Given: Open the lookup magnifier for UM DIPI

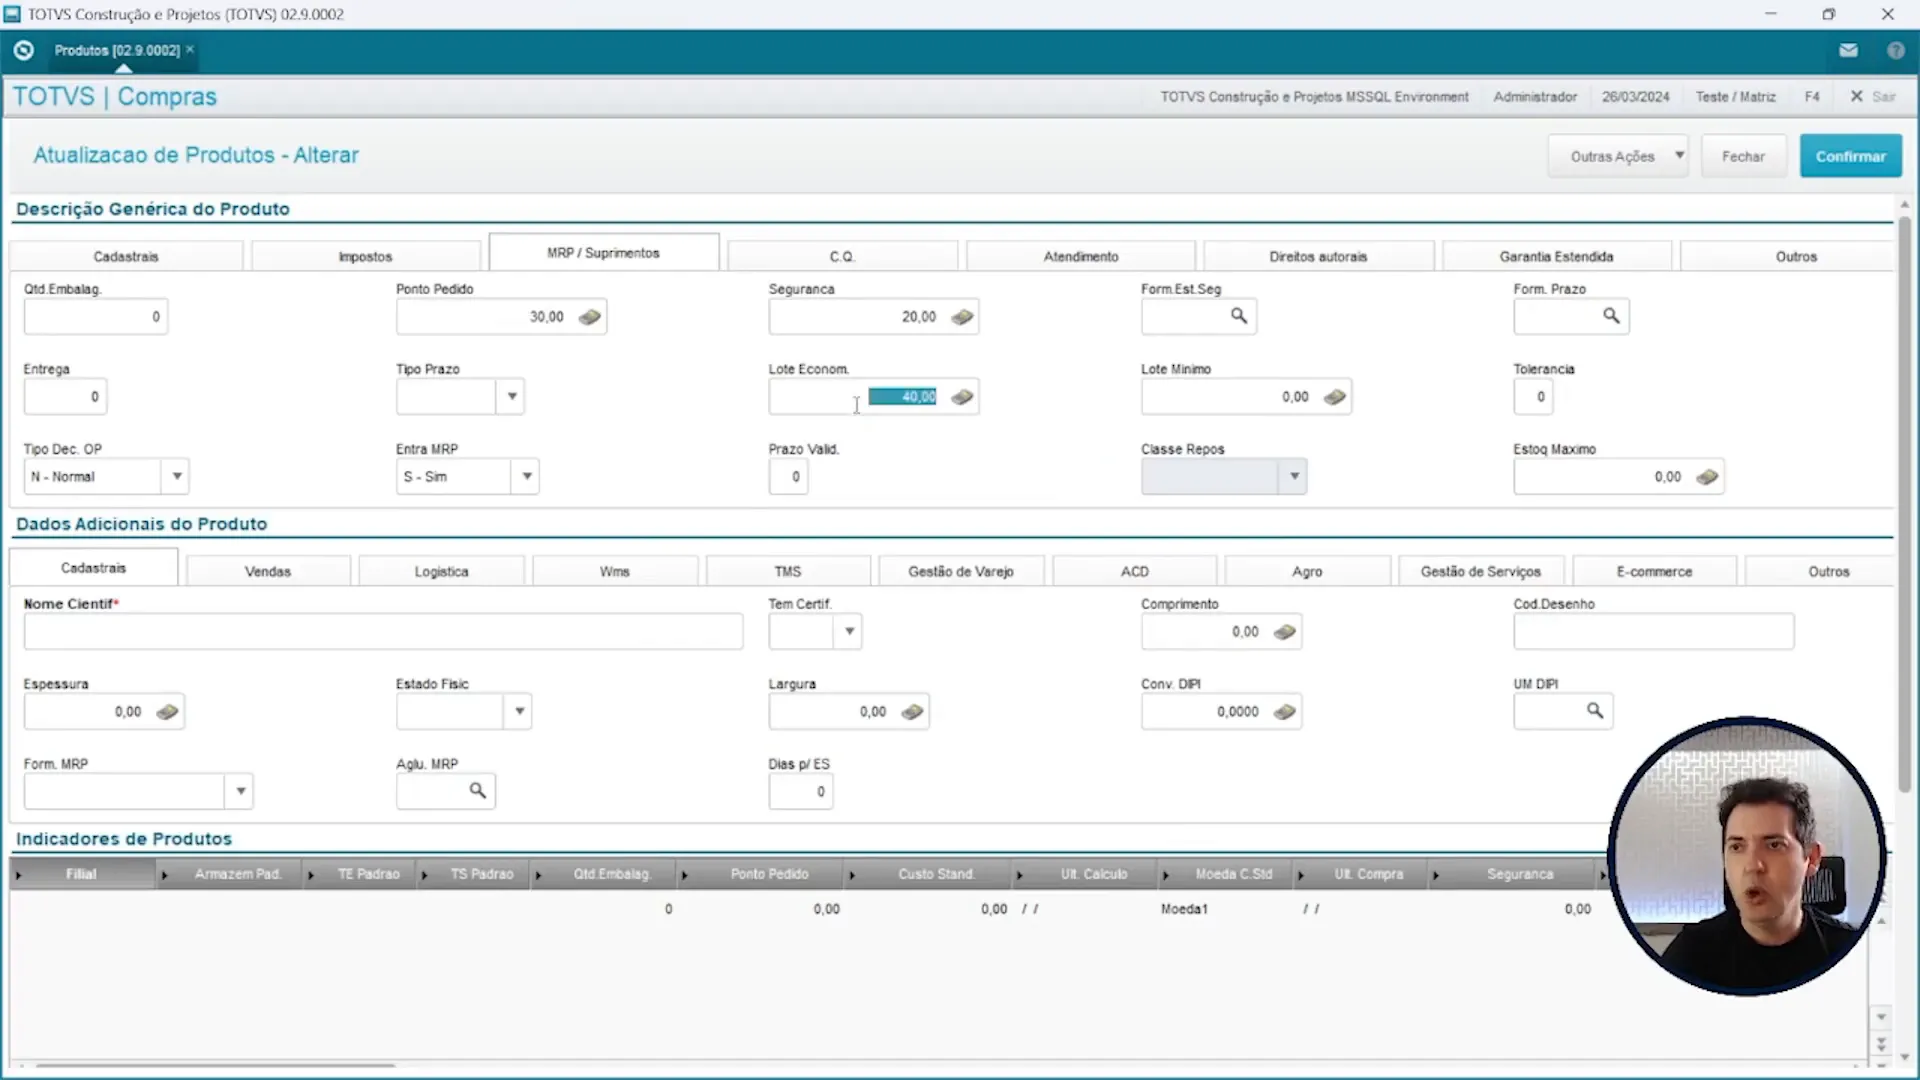Looking at the screenshot, I should (x=1595, y=711).
